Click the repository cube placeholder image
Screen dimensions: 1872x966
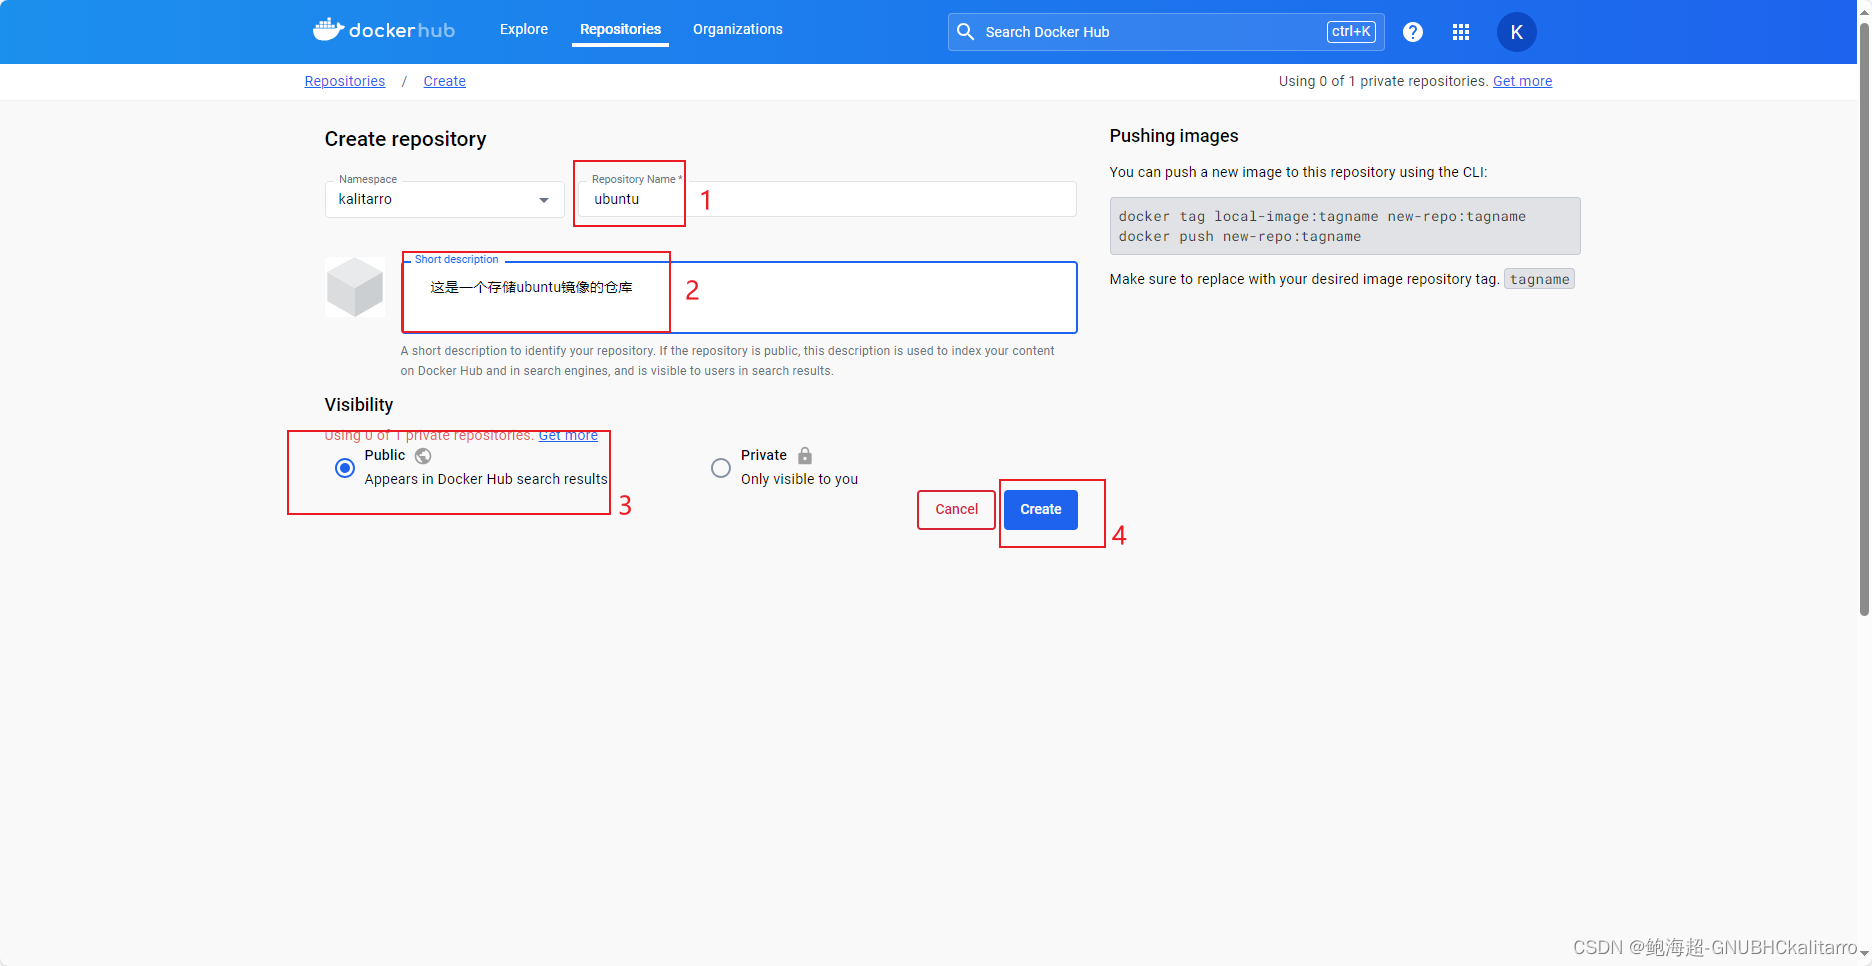[x=355, y=287]
